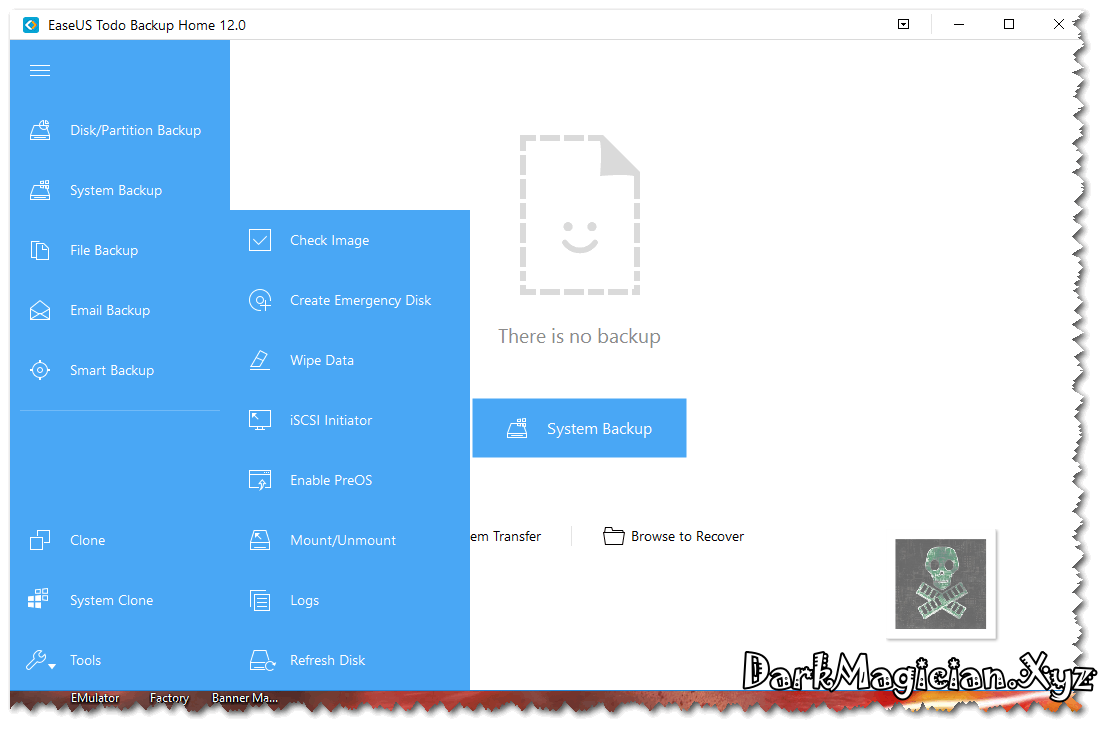Viewport: 1101px width, 729px height.
Task: Open title bar dropdown menu button
Action: click(904, 25)
